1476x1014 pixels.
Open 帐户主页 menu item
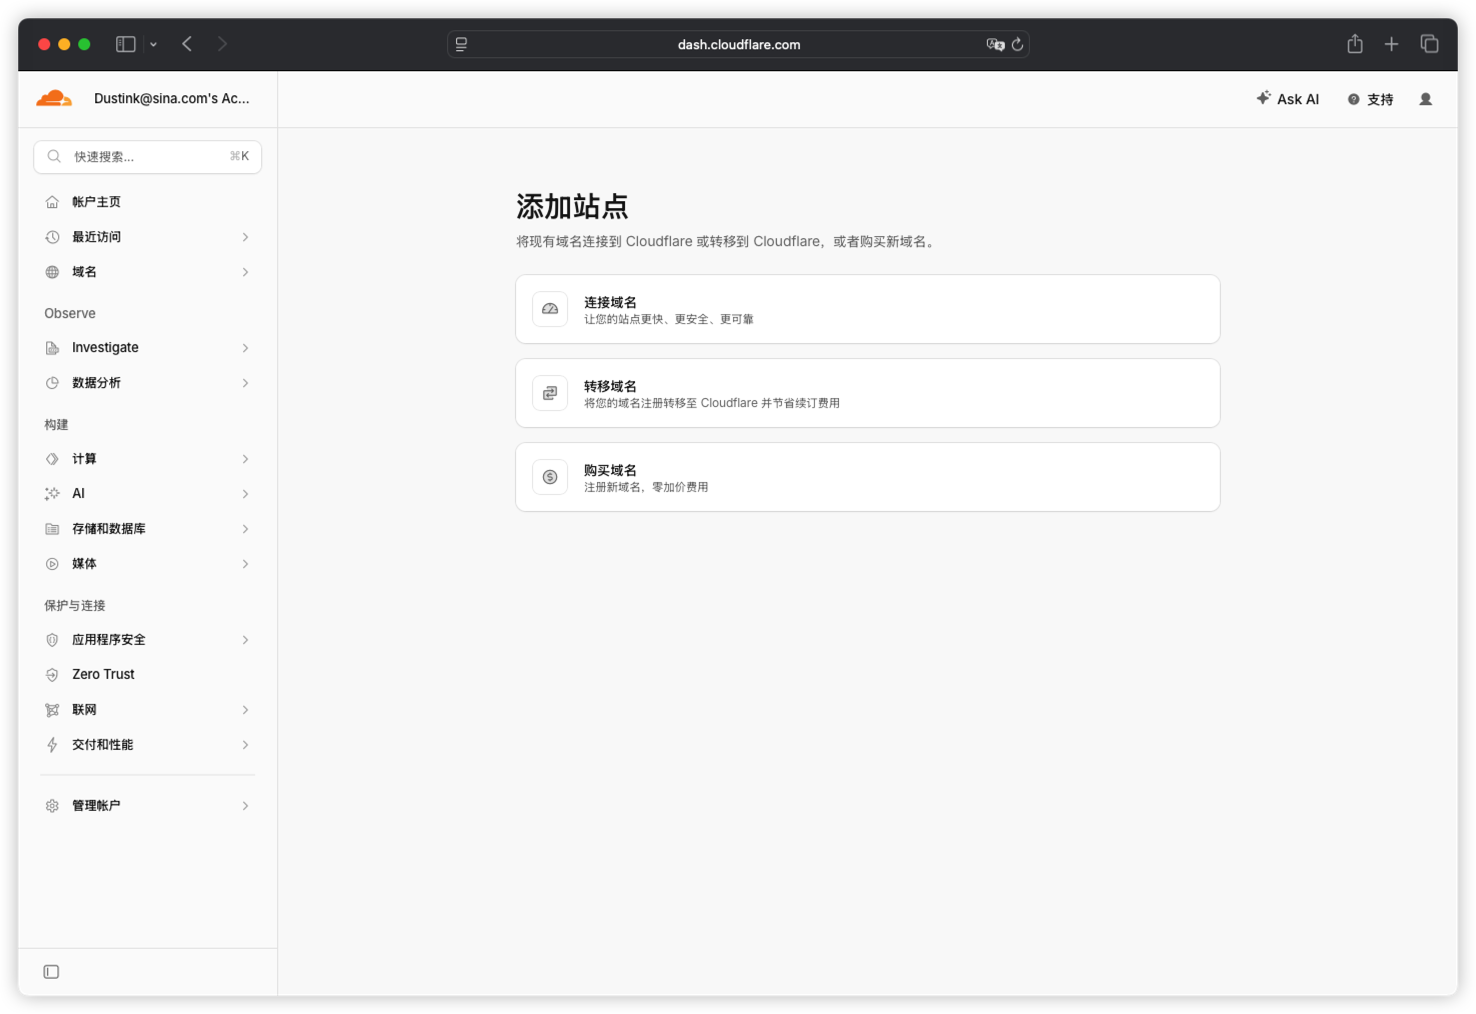(148, 202)
